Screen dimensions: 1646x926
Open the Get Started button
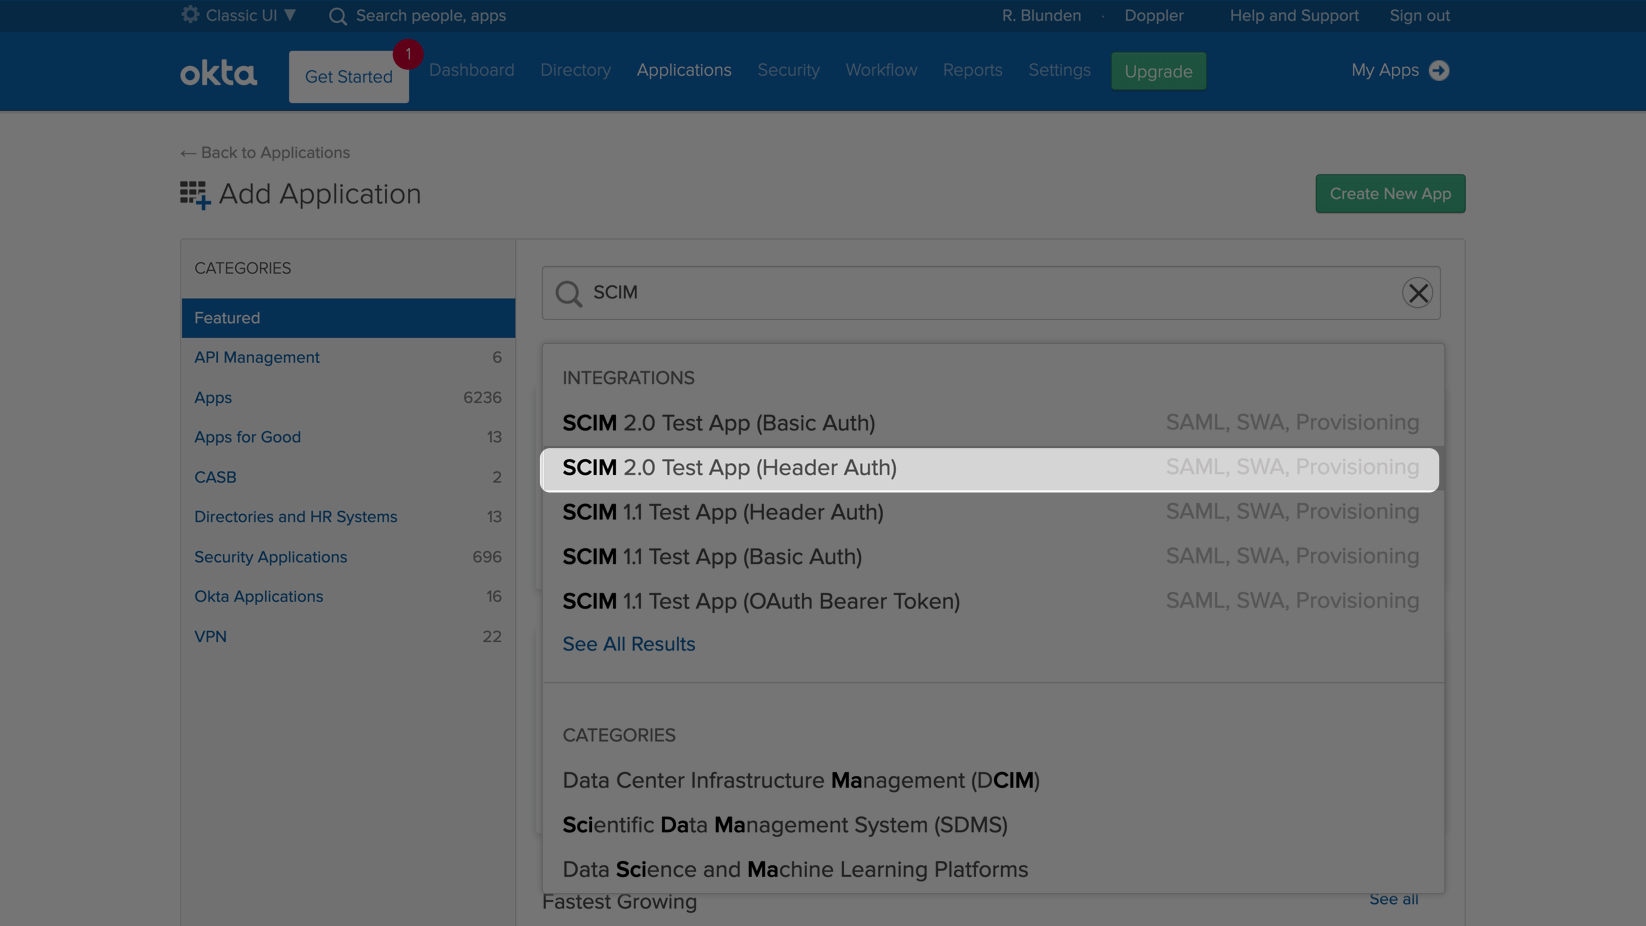point(349,77)
